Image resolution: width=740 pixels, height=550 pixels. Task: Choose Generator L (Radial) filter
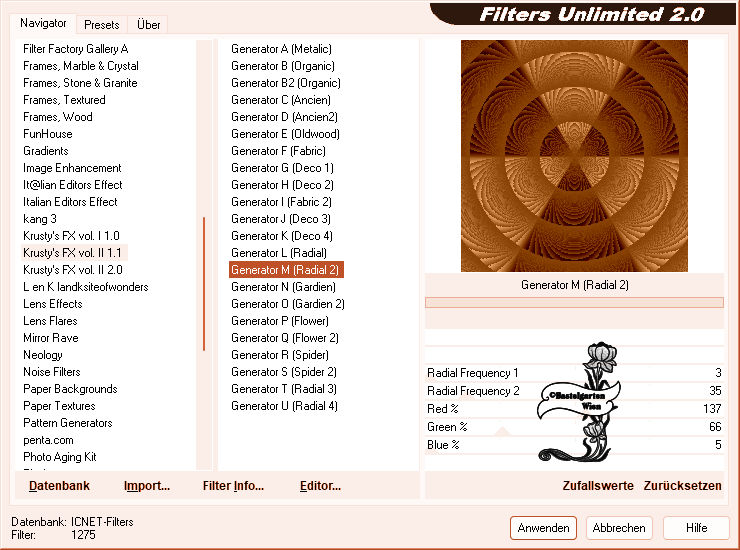(279, 253)
